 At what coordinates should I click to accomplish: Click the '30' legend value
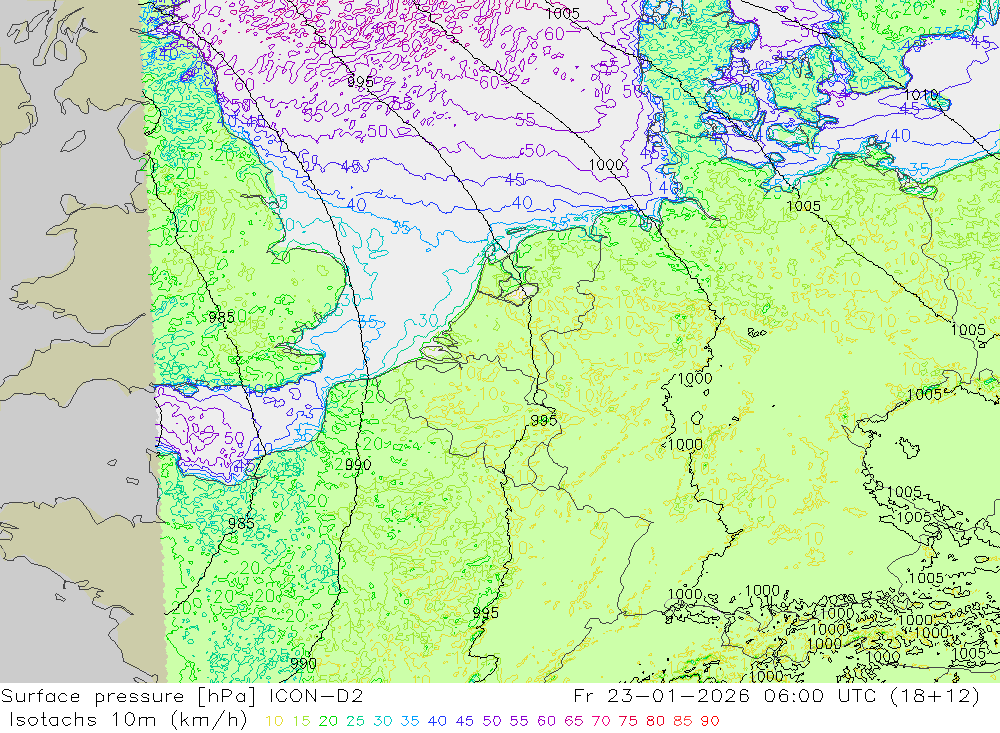(383, 722)
